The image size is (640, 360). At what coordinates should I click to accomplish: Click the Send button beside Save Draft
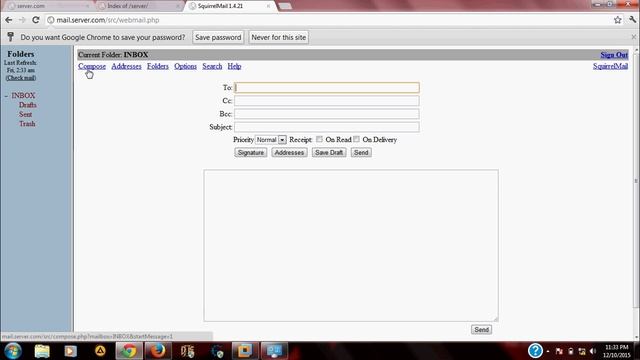pyautogui.click(x=361, y=152)
